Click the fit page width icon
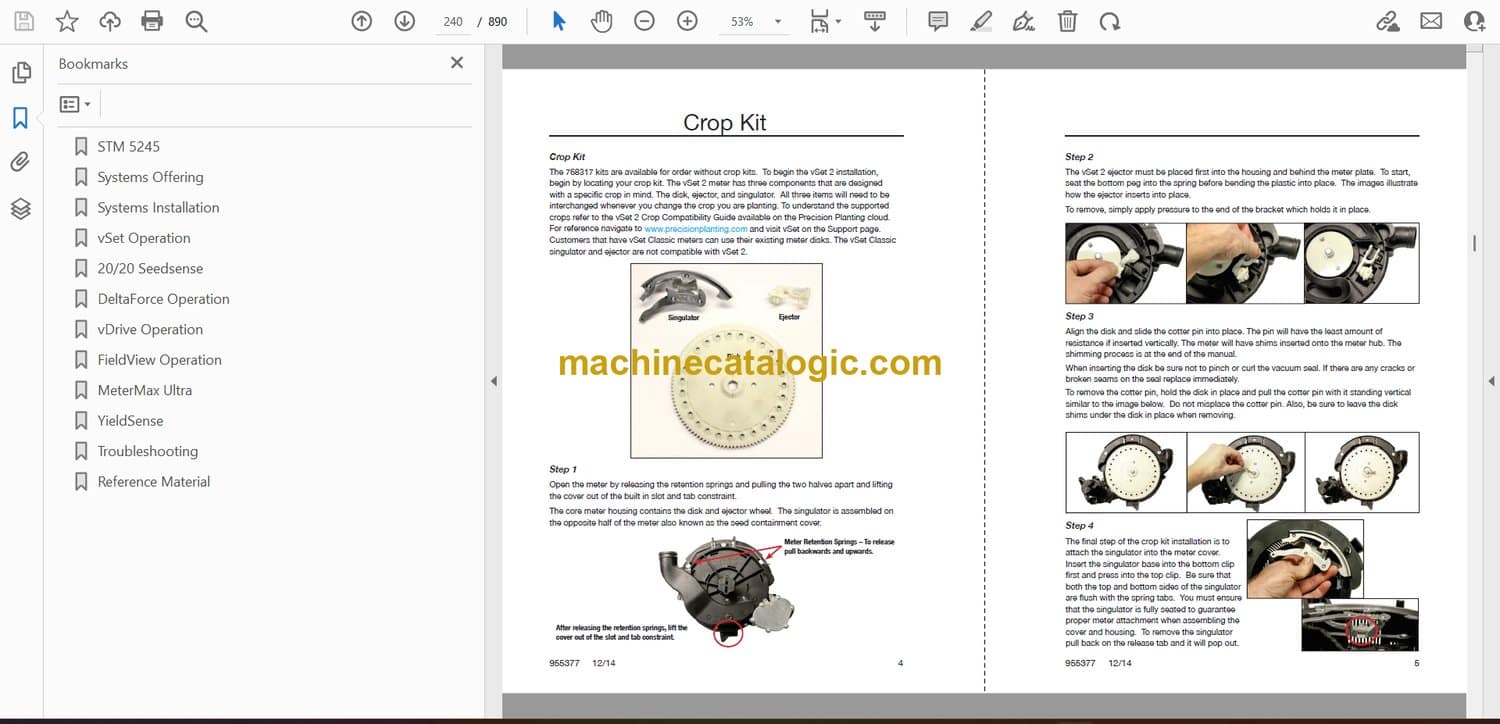1500x724 pixels. 820,21
